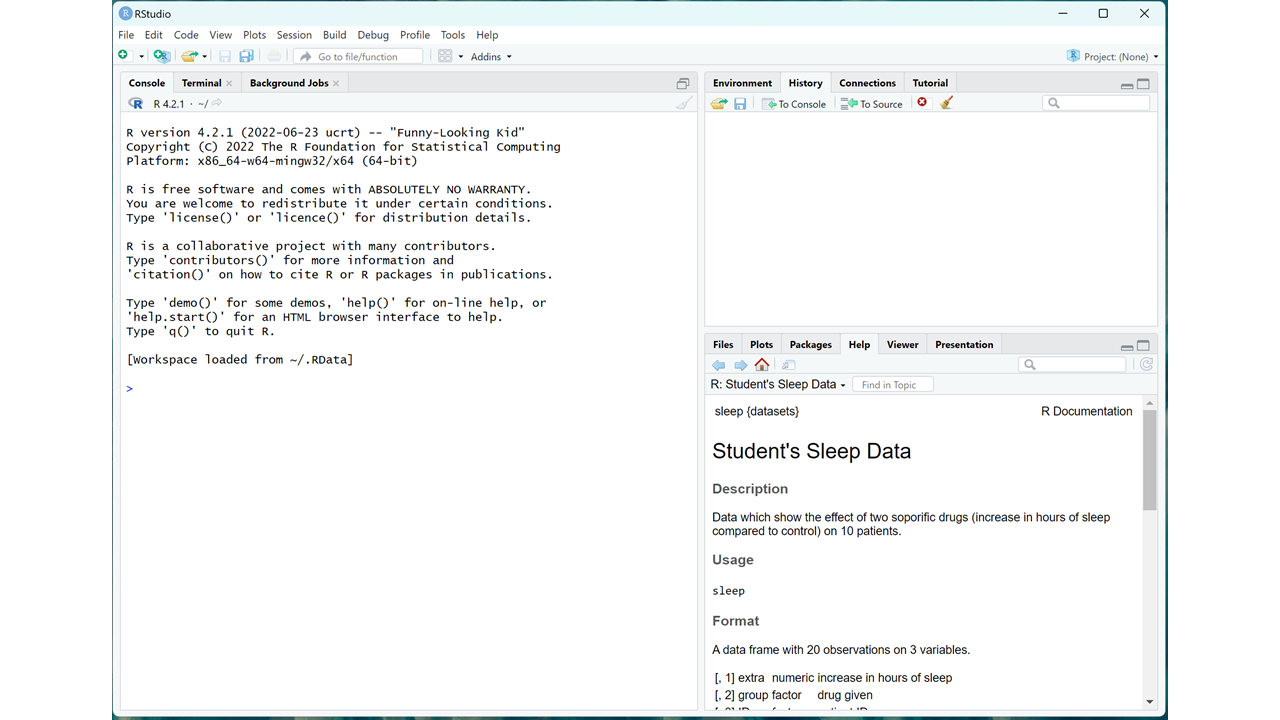Open the Help menu in menu bar
Image resolution: width=1280 pixels, height=720 pixels.
coord(487,35)
